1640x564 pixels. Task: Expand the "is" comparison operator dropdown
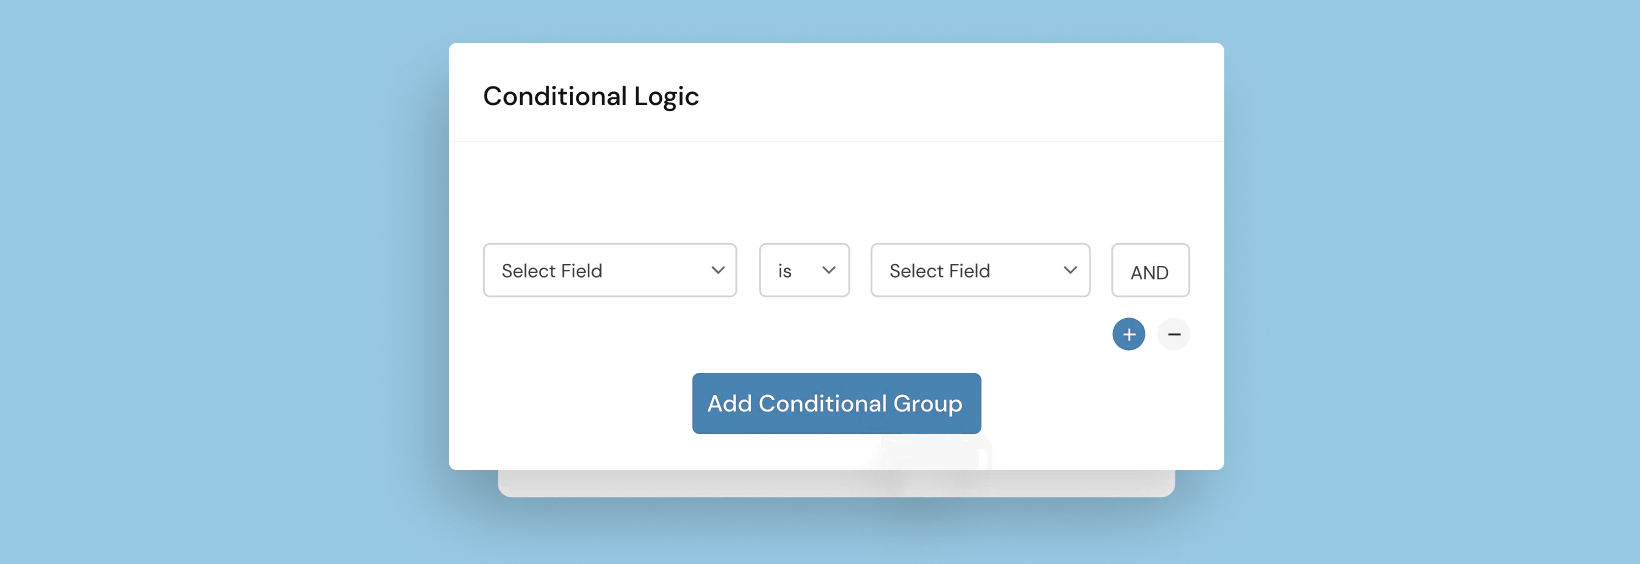(x=804, y=270)
